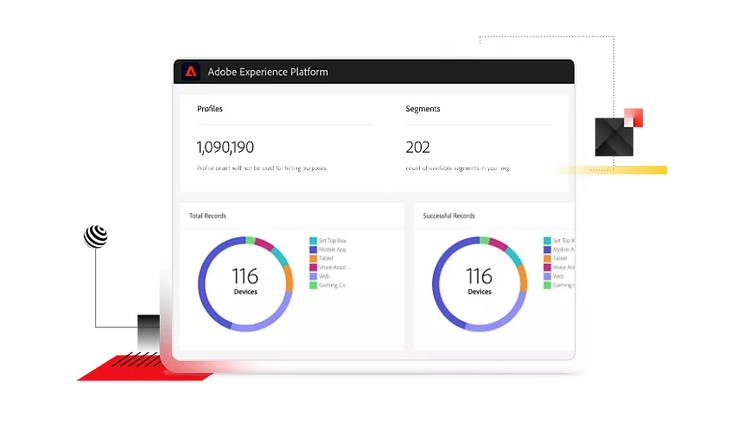The height and width of the screenshot is (423, 750).
Task: Click the 116 Devices center of Total Records
Action: tap(245, 280)
